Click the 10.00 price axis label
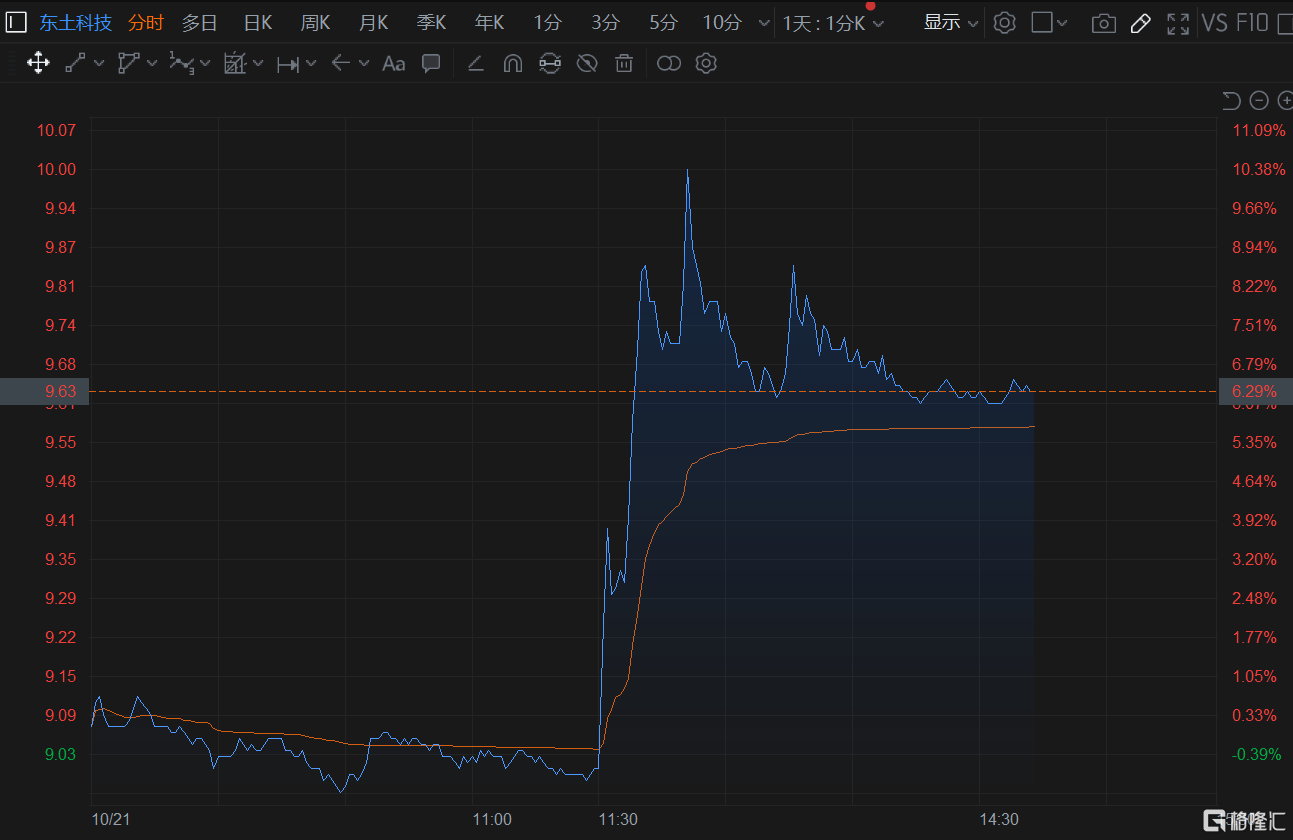1293x840 pixels. coord(55,169)
